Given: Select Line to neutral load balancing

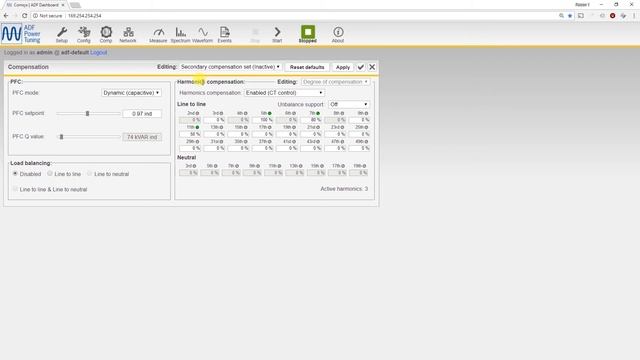Looking at the screenshot, I should [x=89, y=173].
